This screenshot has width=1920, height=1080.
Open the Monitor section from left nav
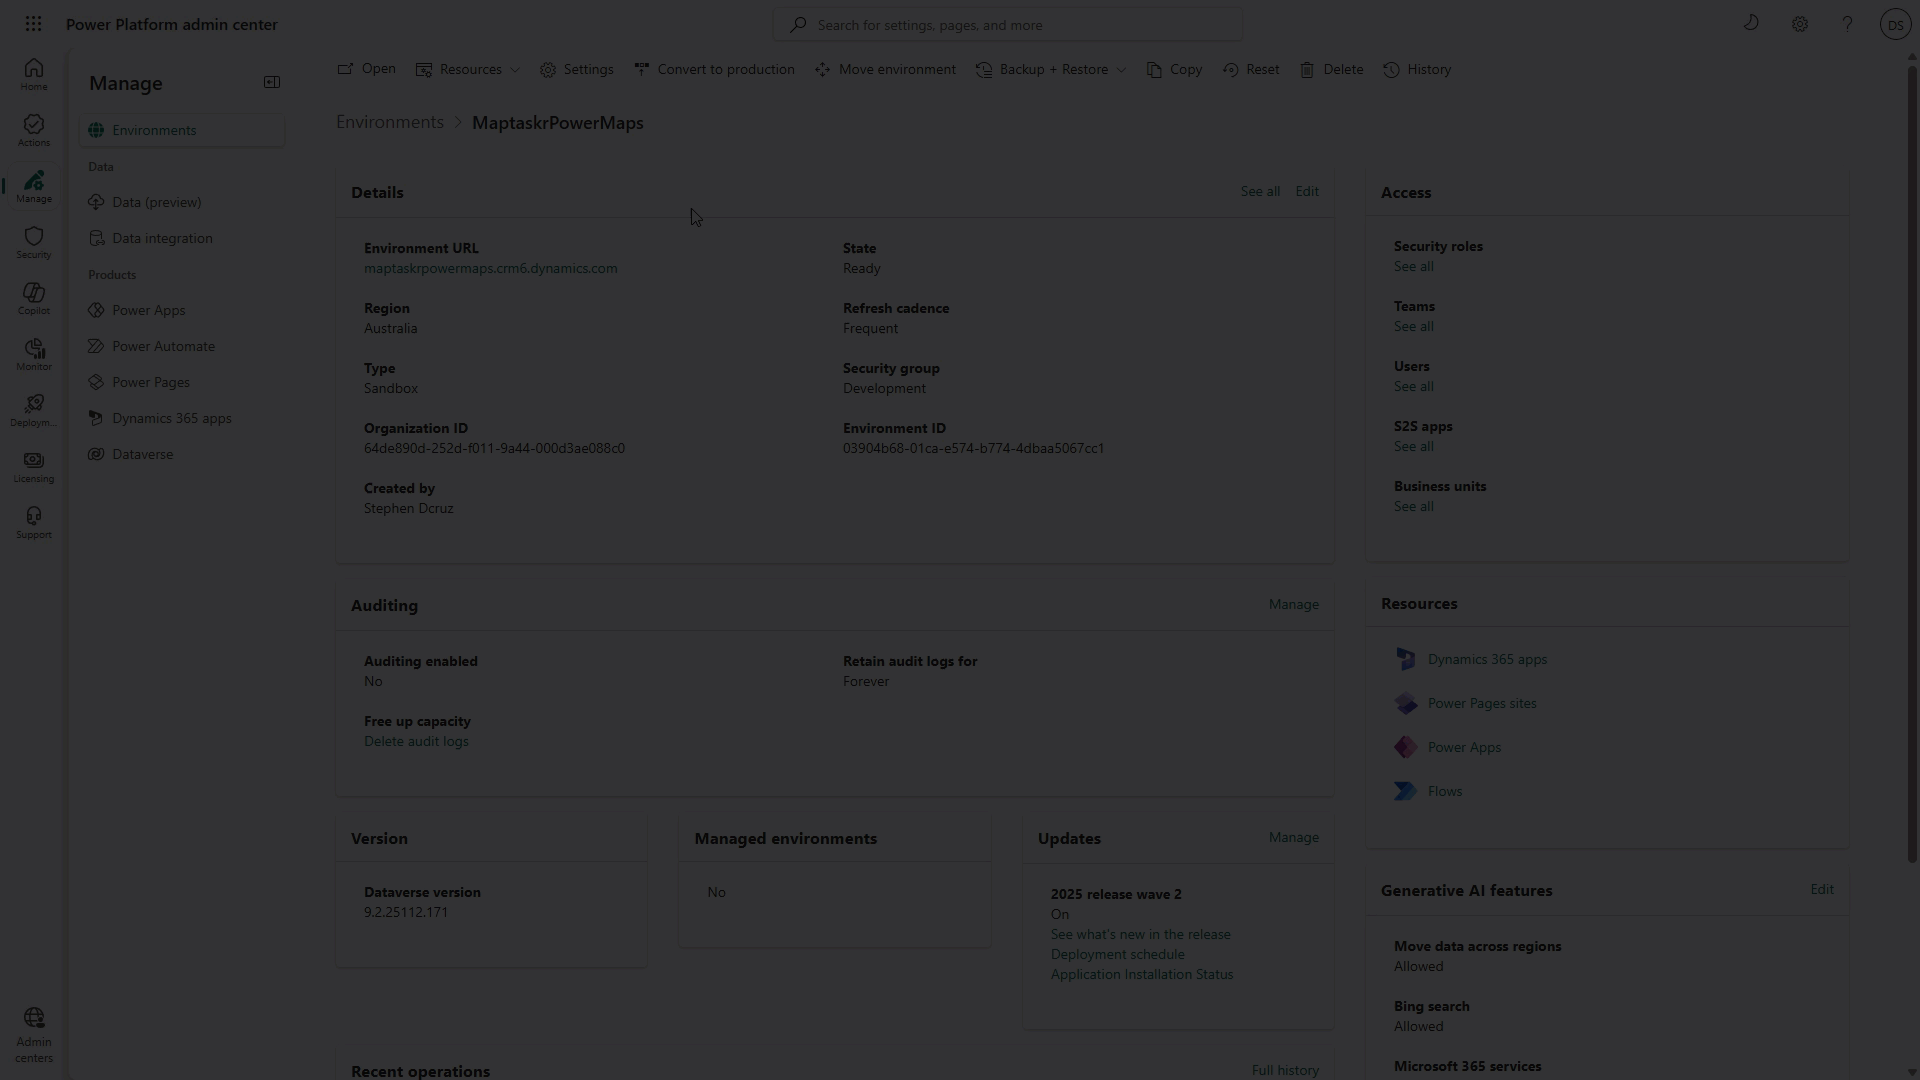coord(33,354)
